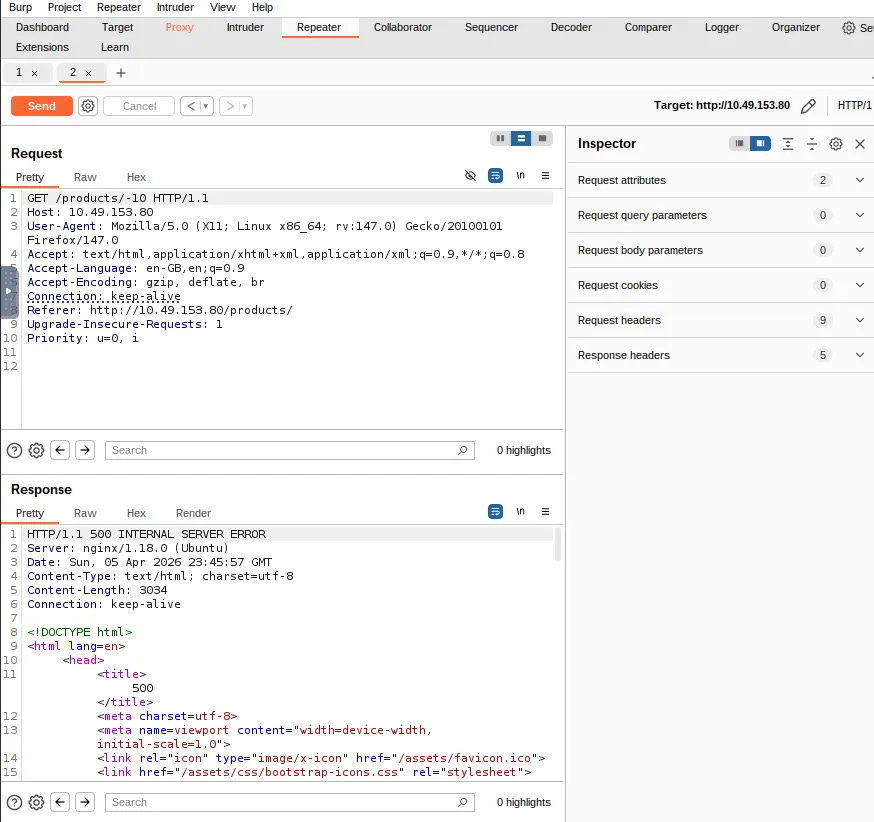Click Response search help icon
The height and width of the screenshot is (822, 874).
pyautogui.click(x=15, y=802)
